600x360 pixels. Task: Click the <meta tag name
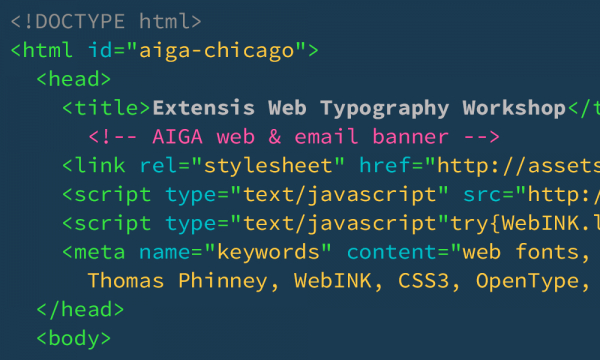pos(94,252)
